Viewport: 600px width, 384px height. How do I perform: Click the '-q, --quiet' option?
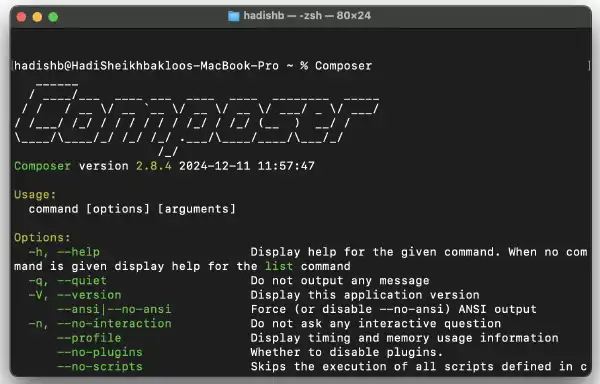coord(68,281)
